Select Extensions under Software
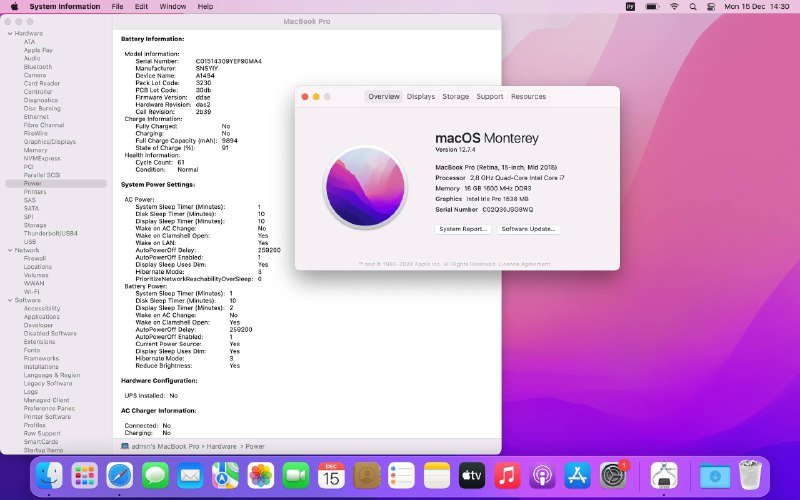 pos(39,342)
